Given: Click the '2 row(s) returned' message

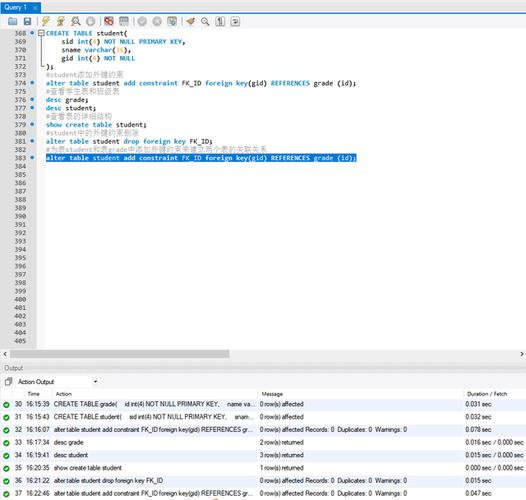Looking at the screenshot, I should 281,442.
